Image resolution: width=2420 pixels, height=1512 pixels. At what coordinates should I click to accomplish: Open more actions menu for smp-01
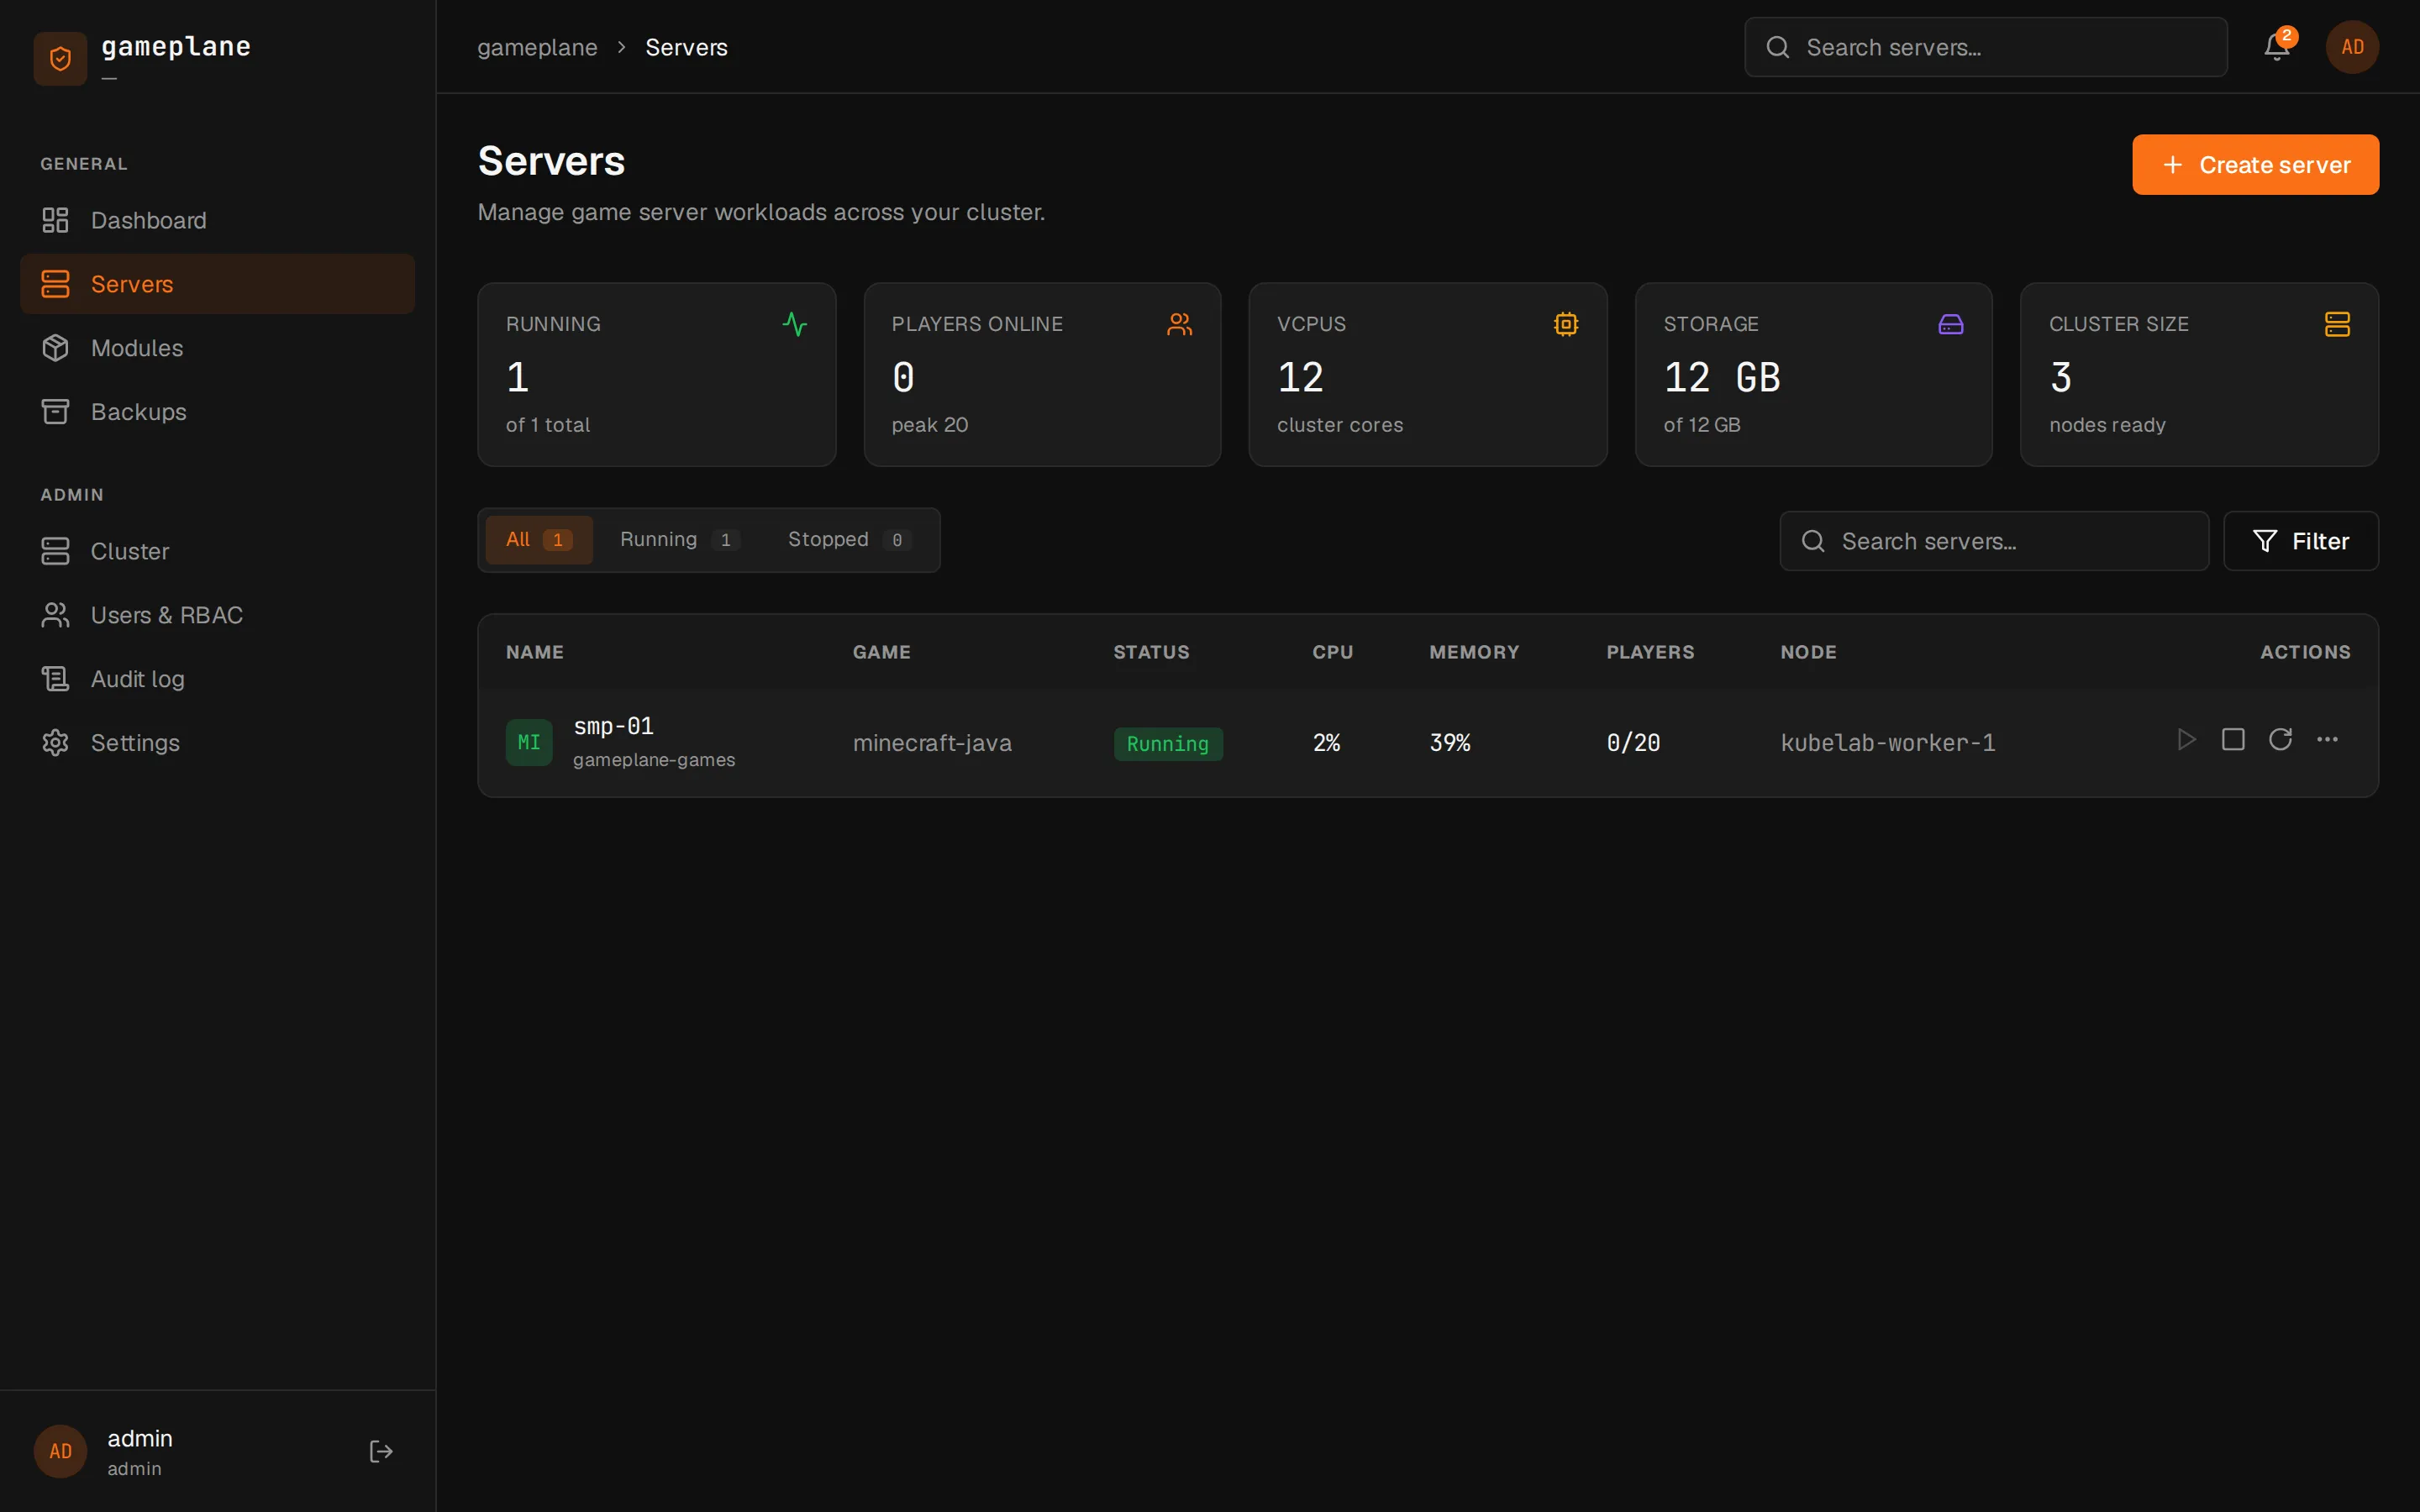(x=2327, y=739)
